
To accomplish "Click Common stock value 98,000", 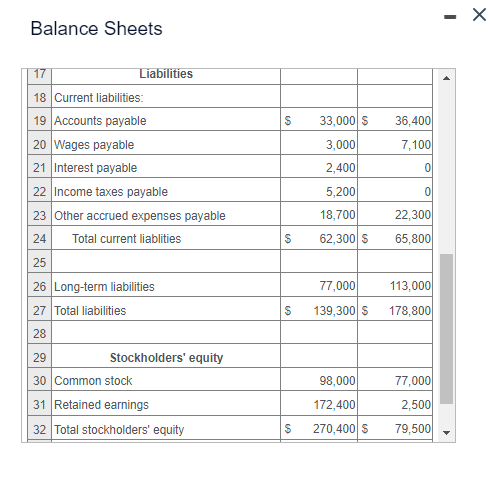I will coord(337,381).
